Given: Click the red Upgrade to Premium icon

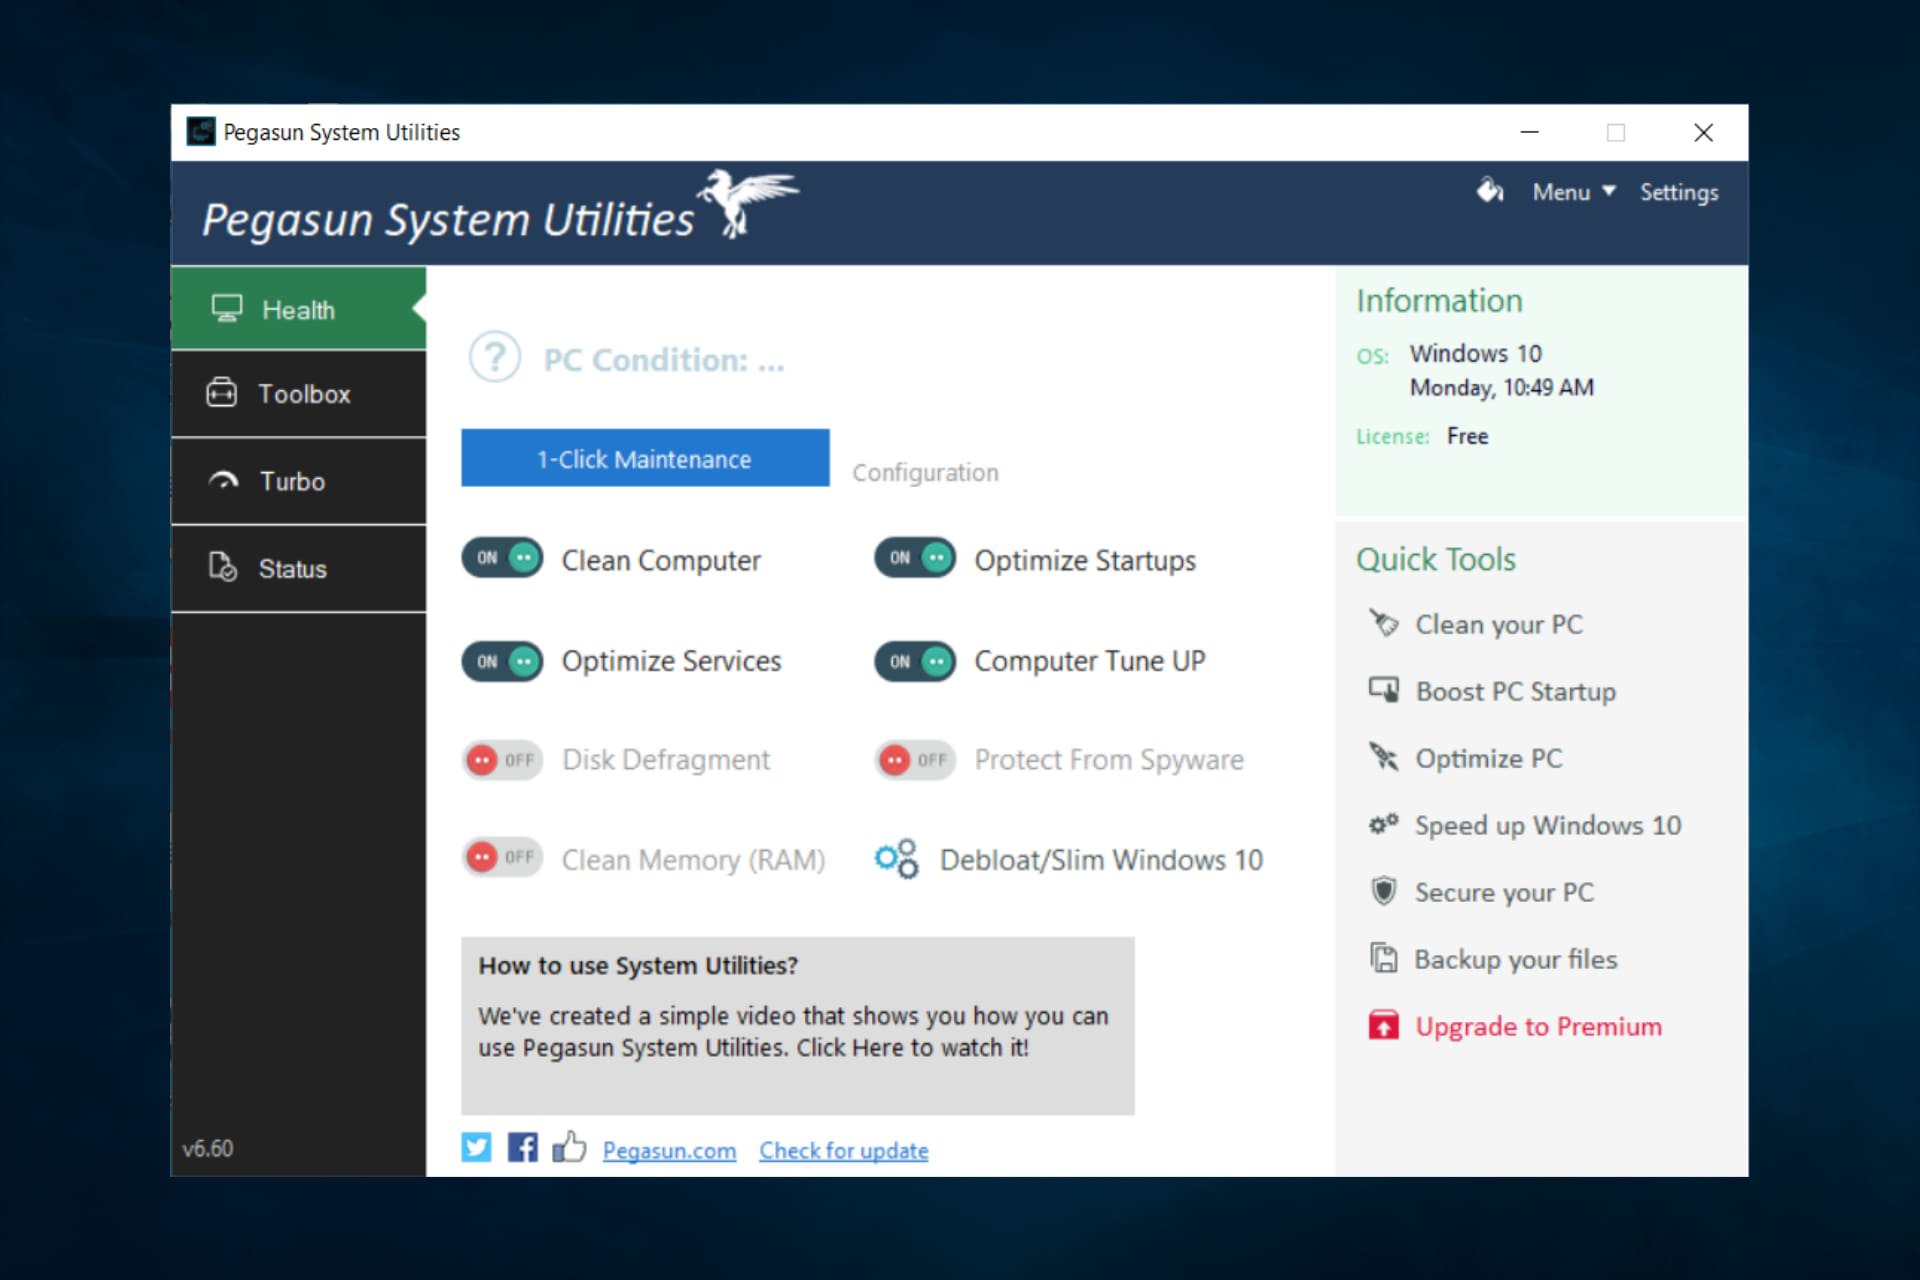Looking at the screenshot, I should click(x=1384, y=1025).
